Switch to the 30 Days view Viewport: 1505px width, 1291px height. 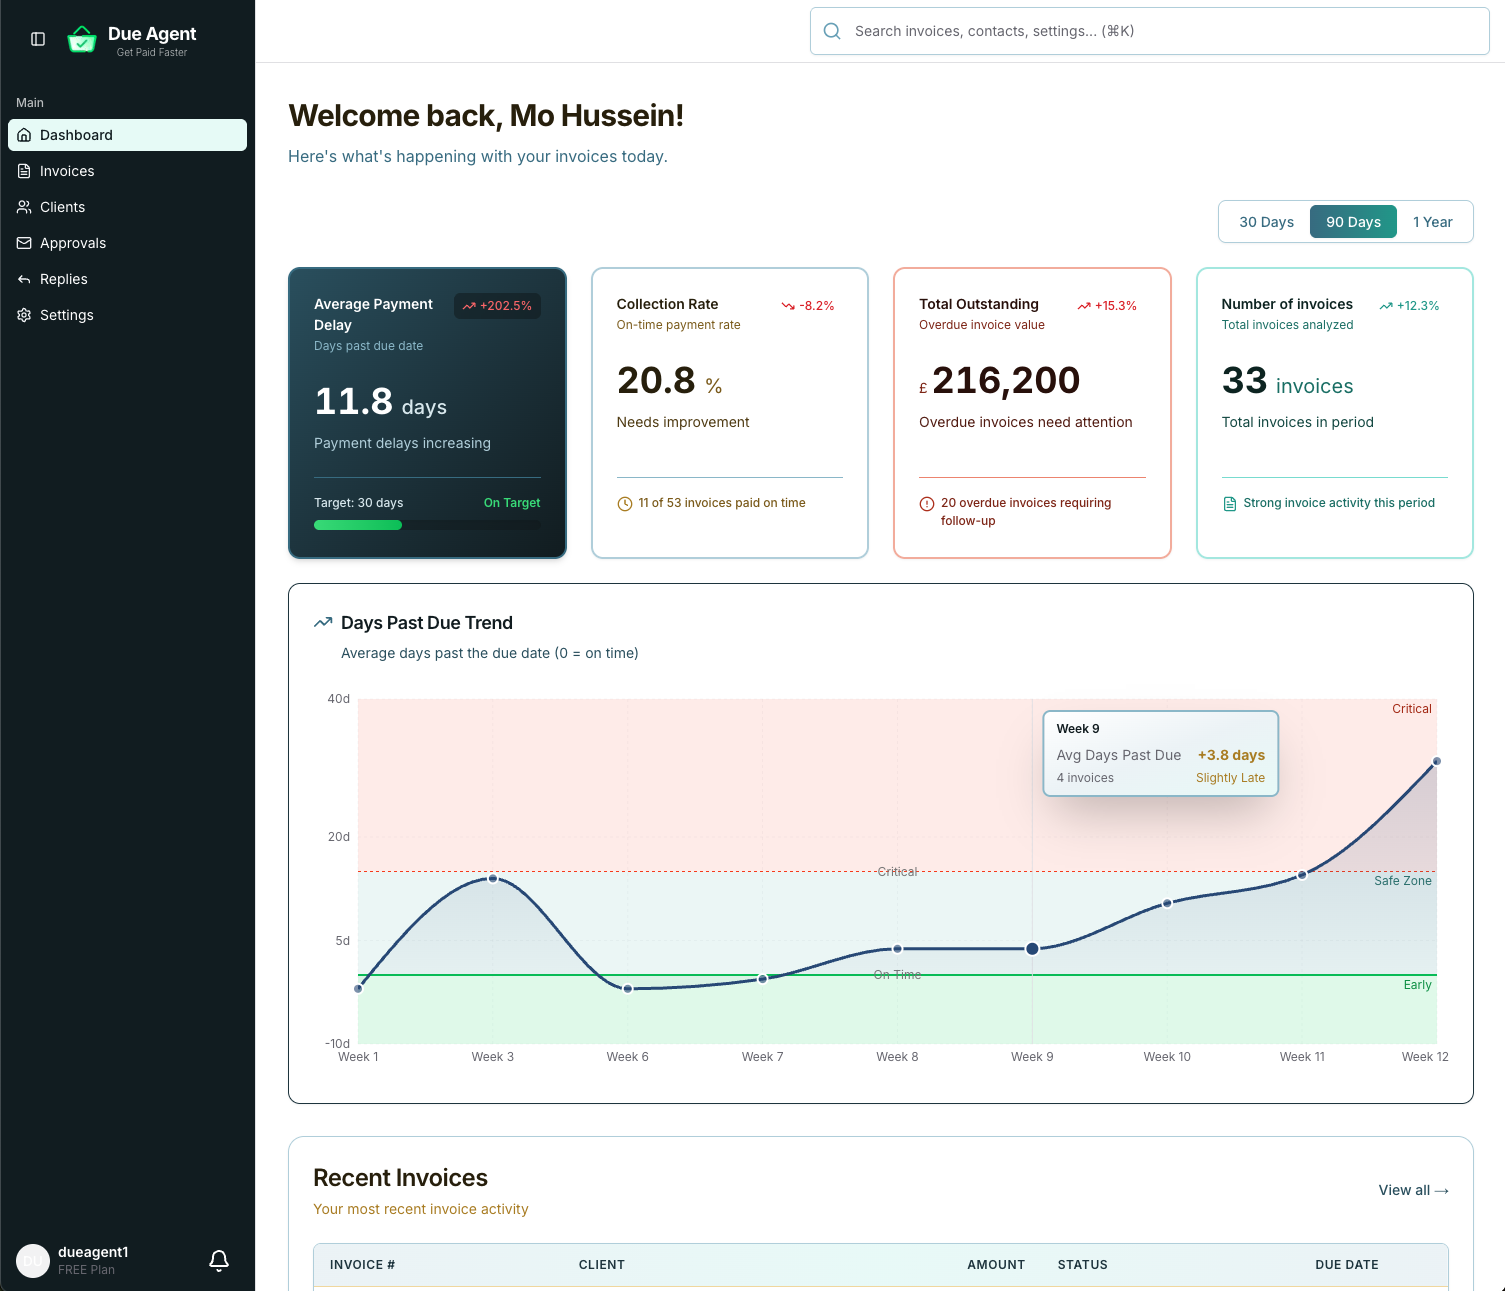click(x=1266, y=221)
